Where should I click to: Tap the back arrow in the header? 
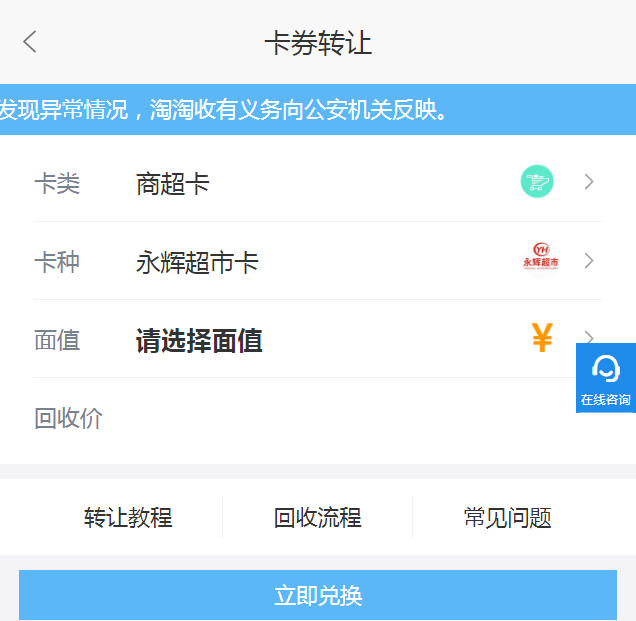pyautogui.click(x=30, y=42)
